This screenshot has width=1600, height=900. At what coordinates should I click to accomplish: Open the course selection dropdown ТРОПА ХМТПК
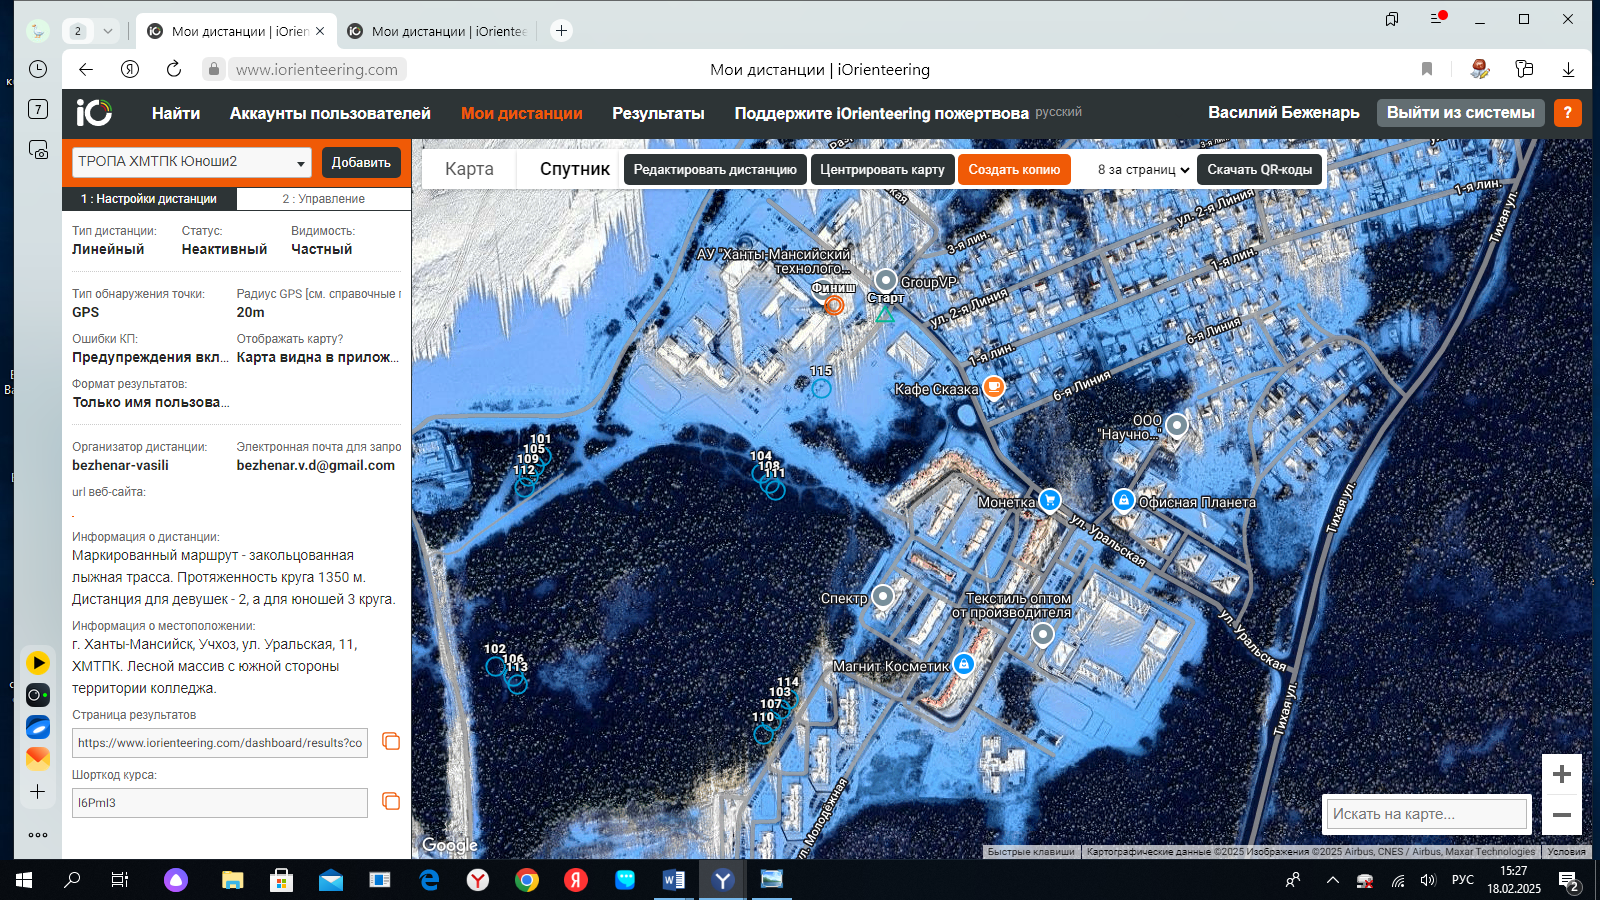(x=192, y=162)
